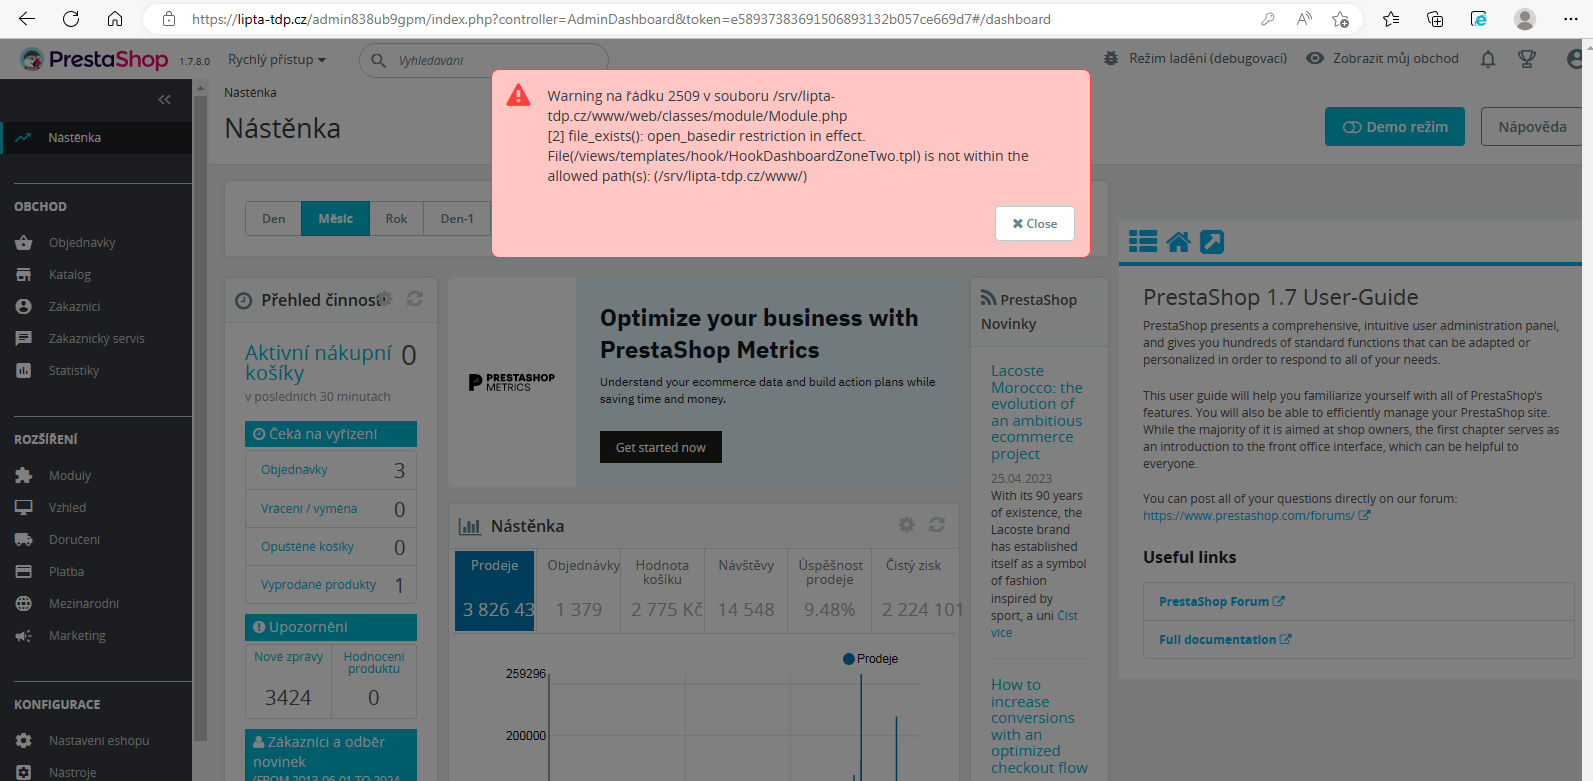Open Opuštěné košíky row
1593x781 pixels.
[x=331, y=547]
